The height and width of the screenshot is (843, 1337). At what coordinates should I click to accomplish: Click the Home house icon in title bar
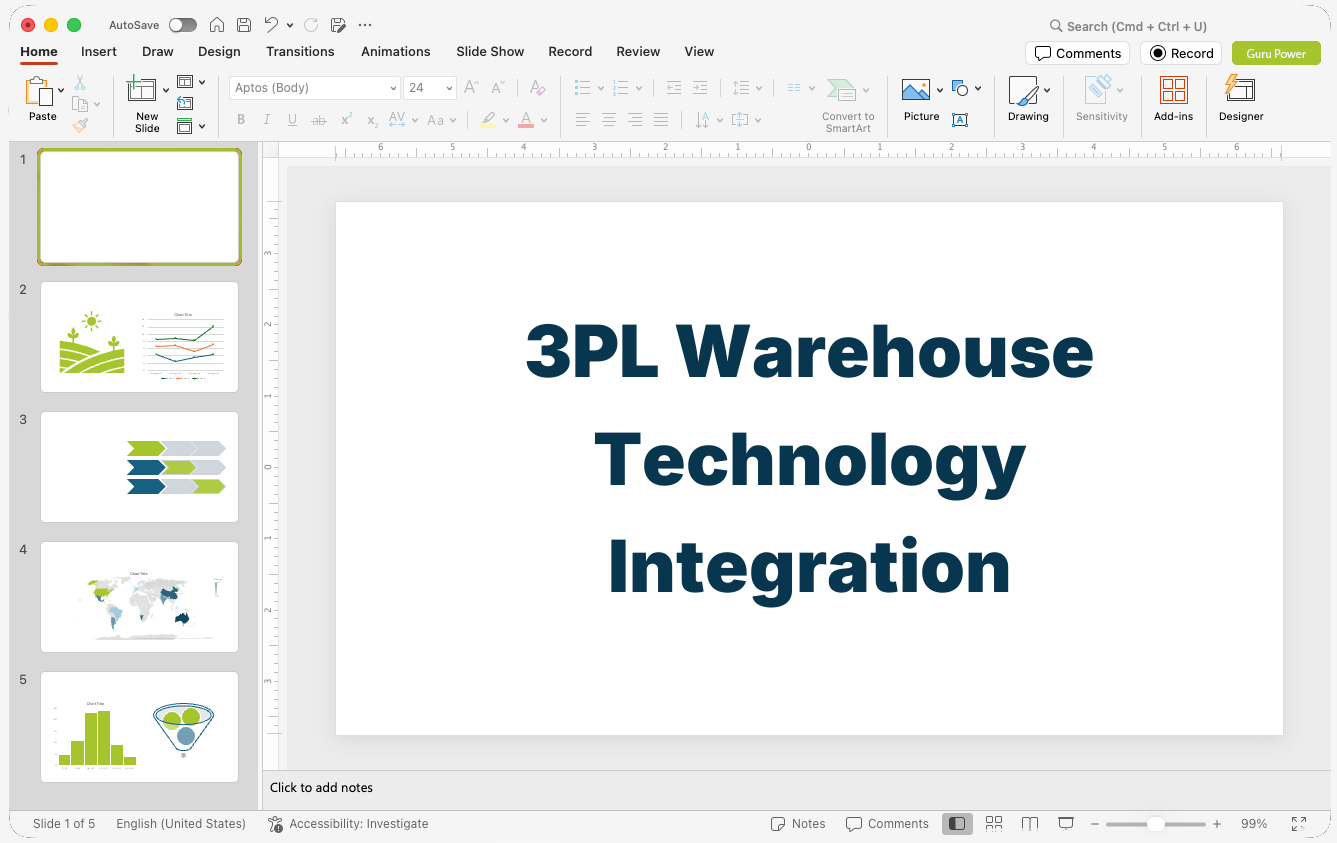click(217, 25)
